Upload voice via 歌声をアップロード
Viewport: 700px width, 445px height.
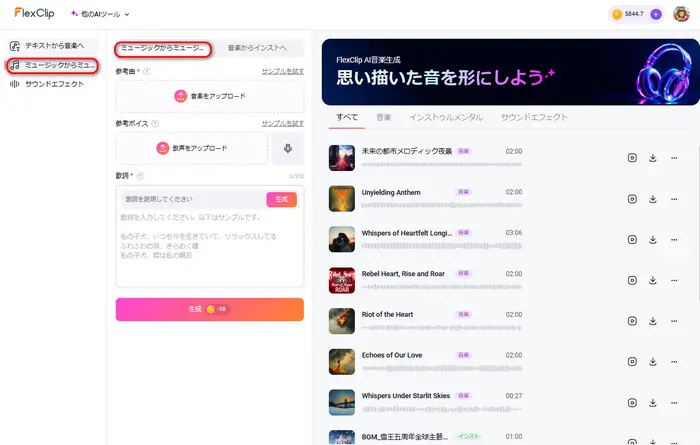point(192,148)
